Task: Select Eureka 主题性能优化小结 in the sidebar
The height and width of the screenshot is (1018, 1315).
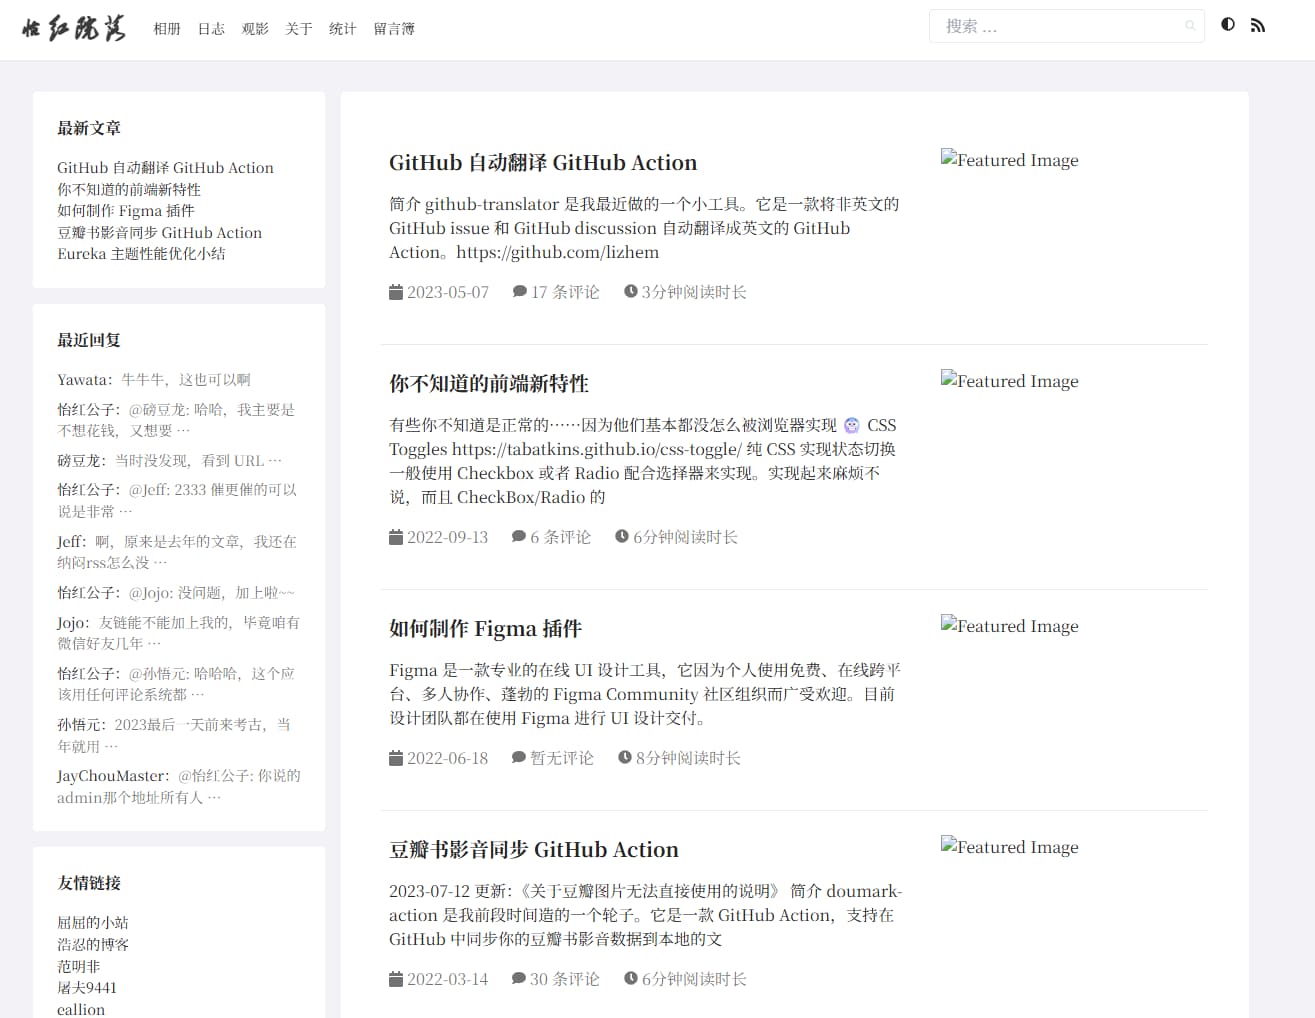Action: pos(141,254)
